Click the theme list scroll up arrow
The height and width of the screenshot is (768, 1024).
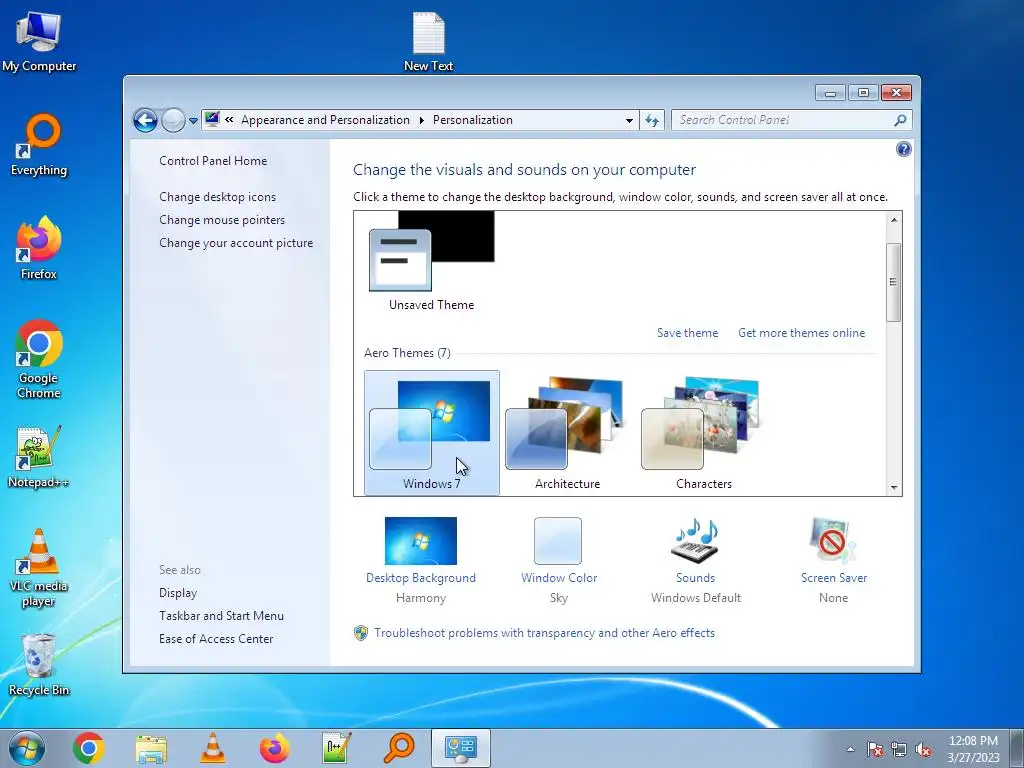click(x=894, y=220)
